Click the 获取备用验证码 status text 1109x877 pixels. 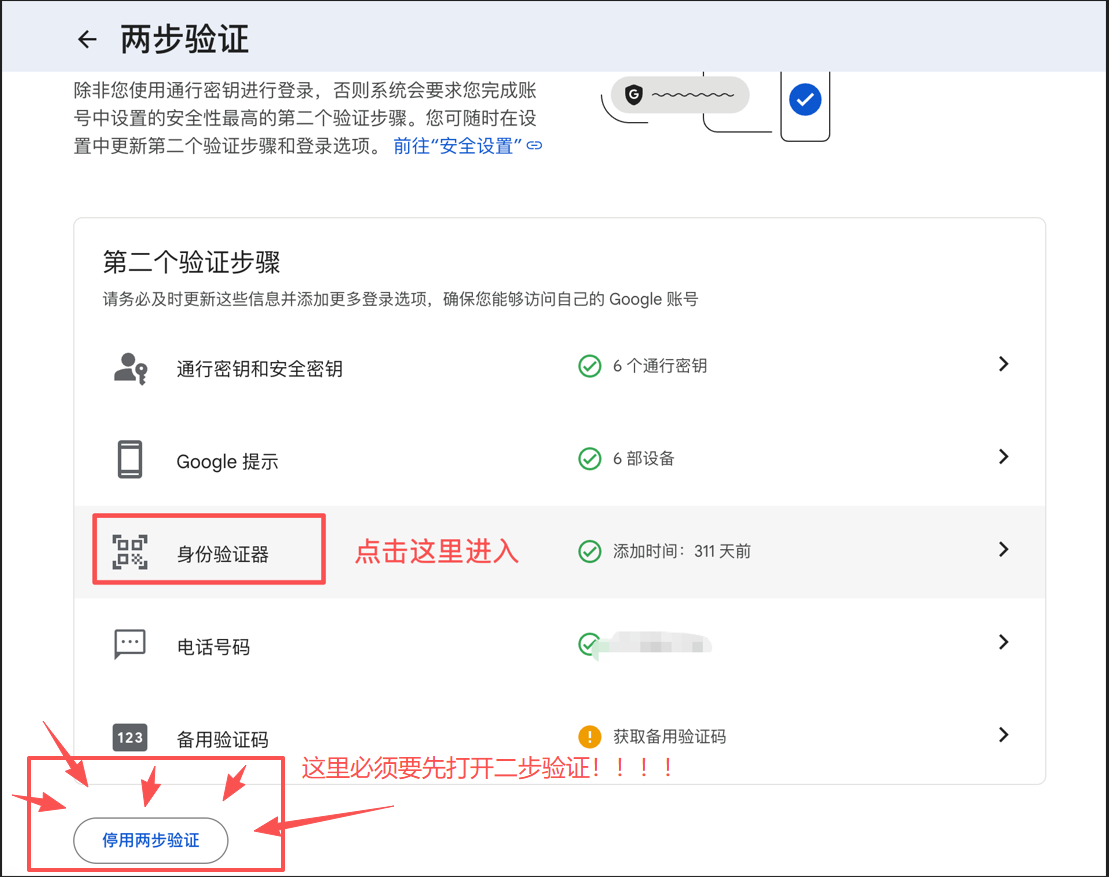pos(670,737)
